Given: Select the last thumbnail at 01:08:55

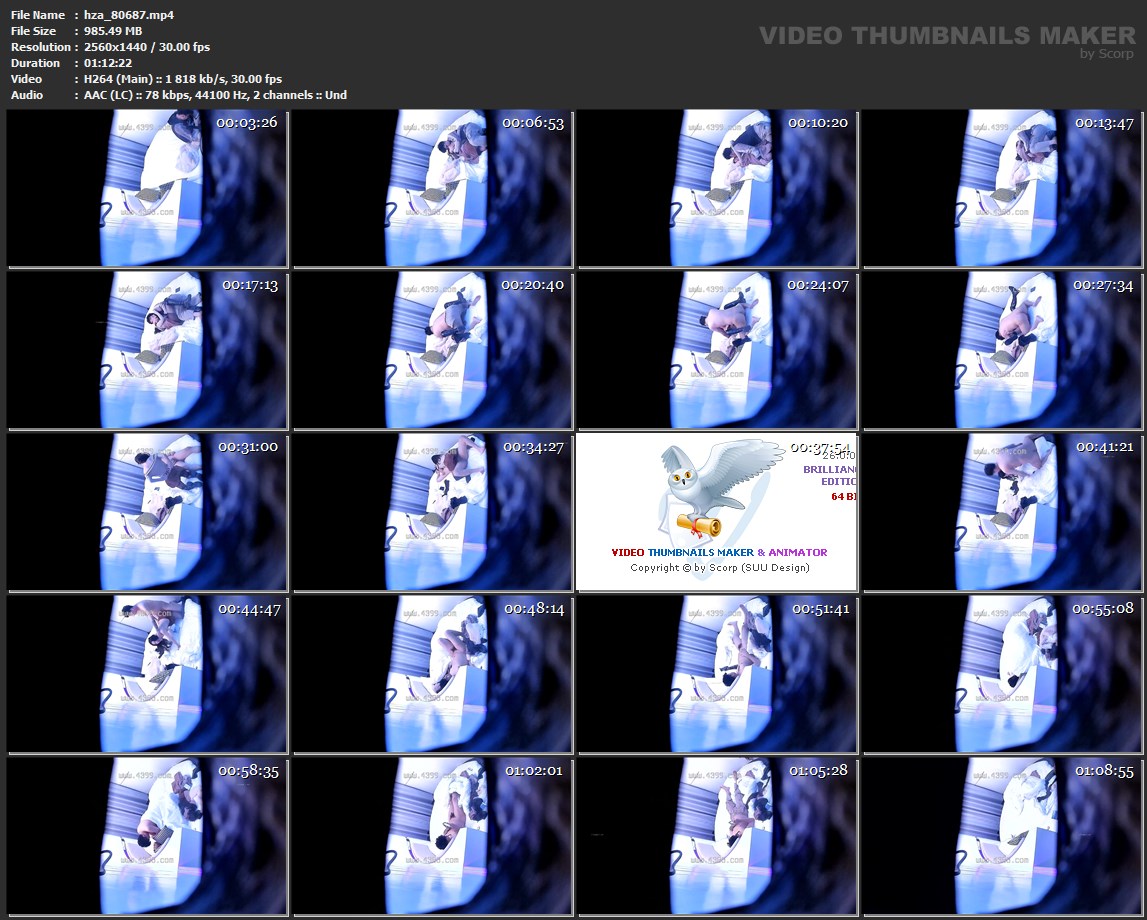Looking at the screenshot, I should click(1004, 836).
